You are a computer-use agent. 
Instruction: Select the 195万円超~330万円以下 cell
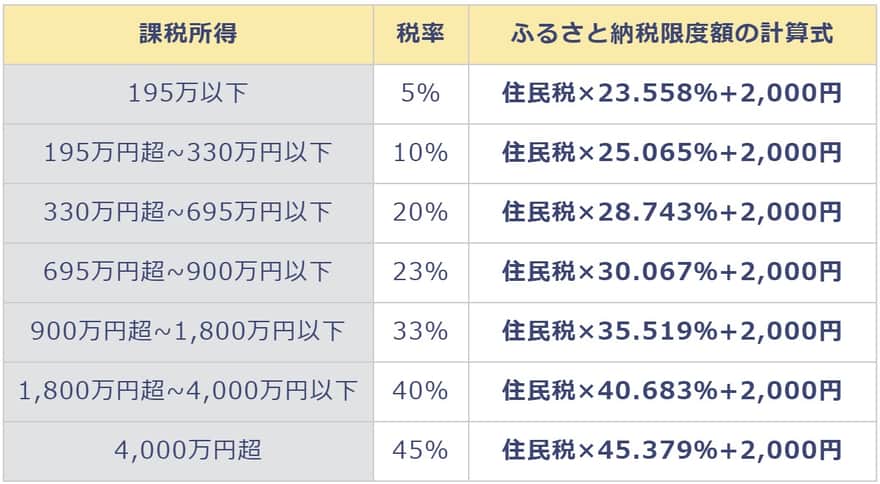tap(188, 154)
